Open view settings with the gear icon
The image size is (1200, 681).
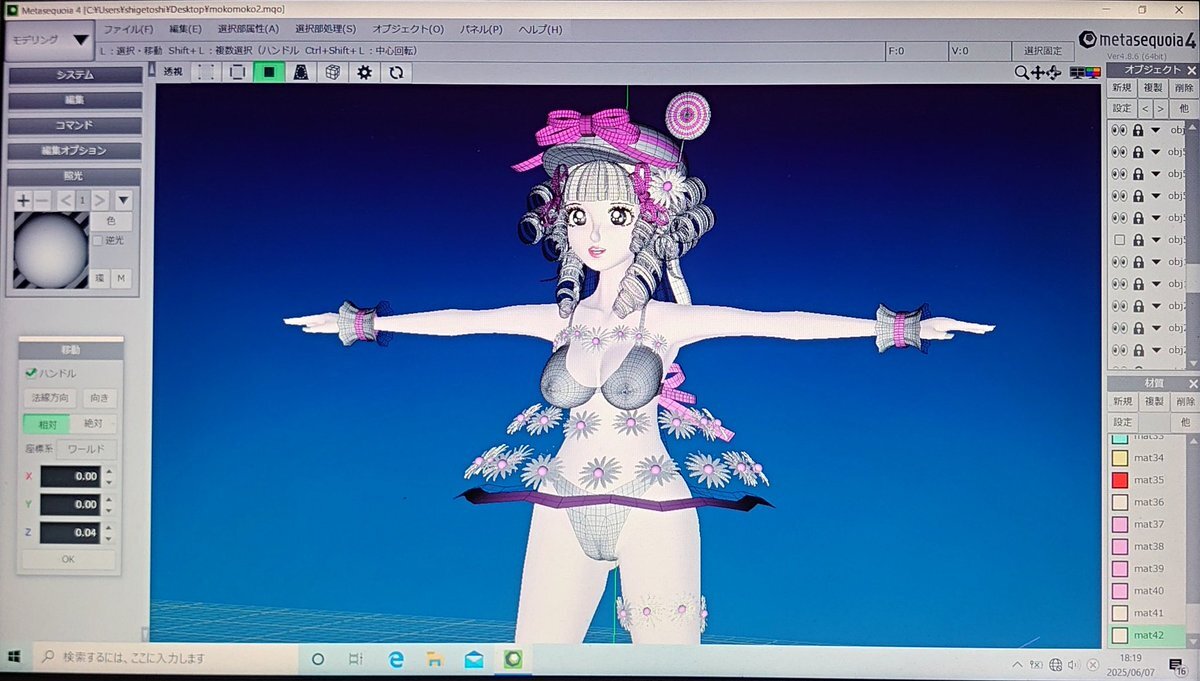364,72
